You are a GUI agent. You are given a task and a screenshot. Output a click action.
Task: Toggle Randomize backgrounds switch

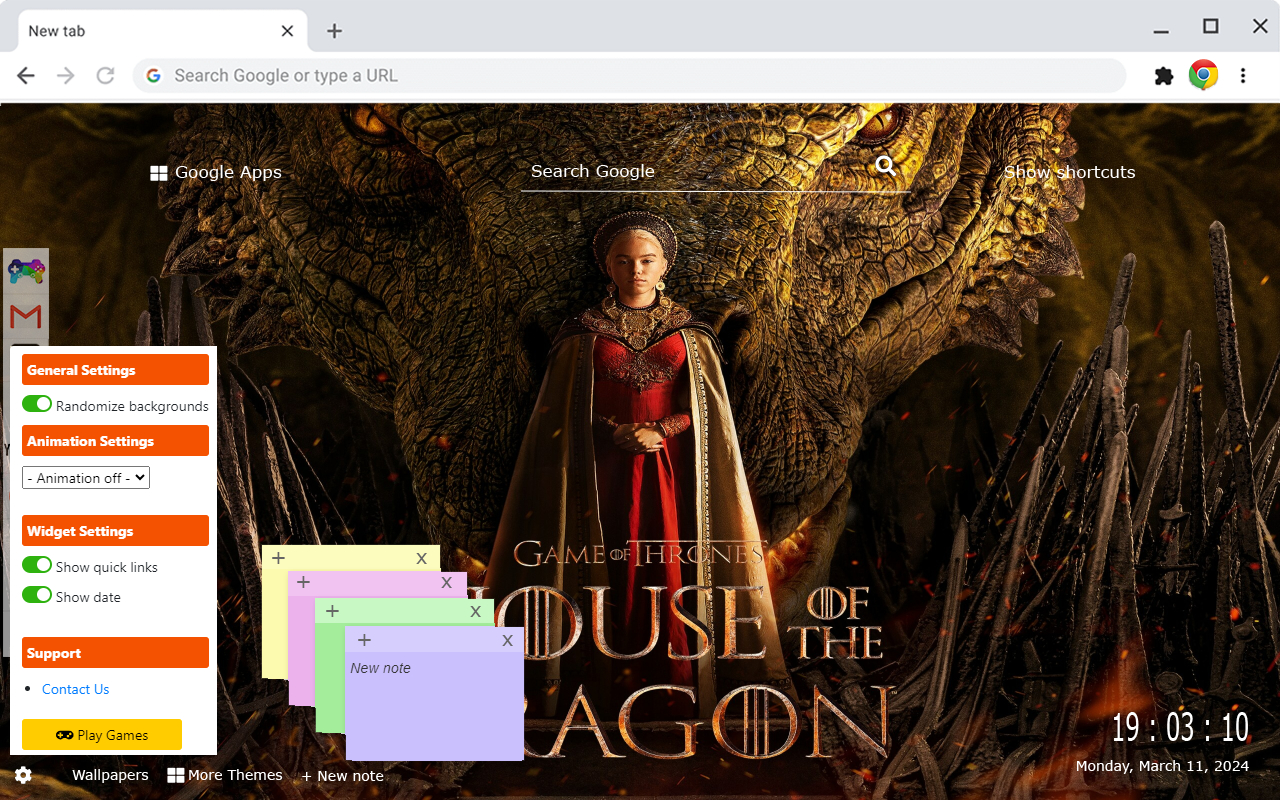pos(37,404)
